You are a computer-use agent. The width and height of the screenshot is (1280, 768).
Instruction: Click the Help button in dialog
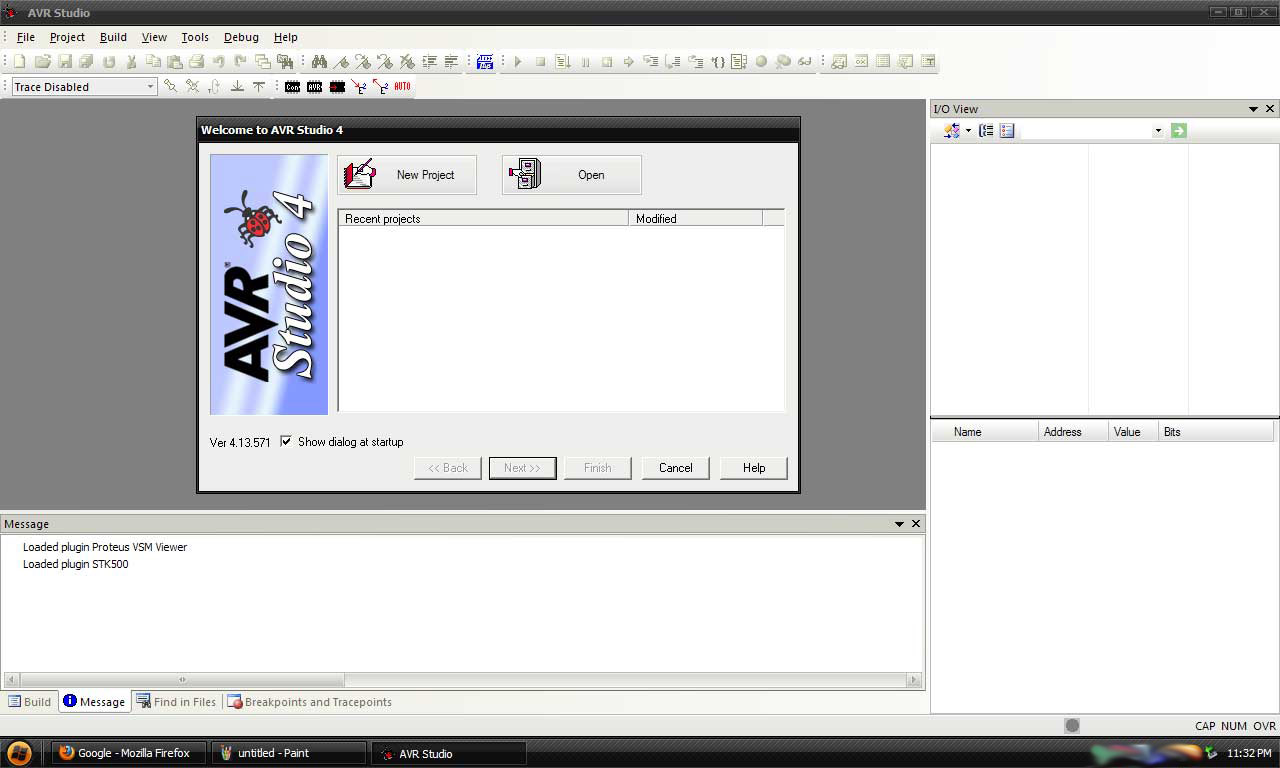coord(754,468)
